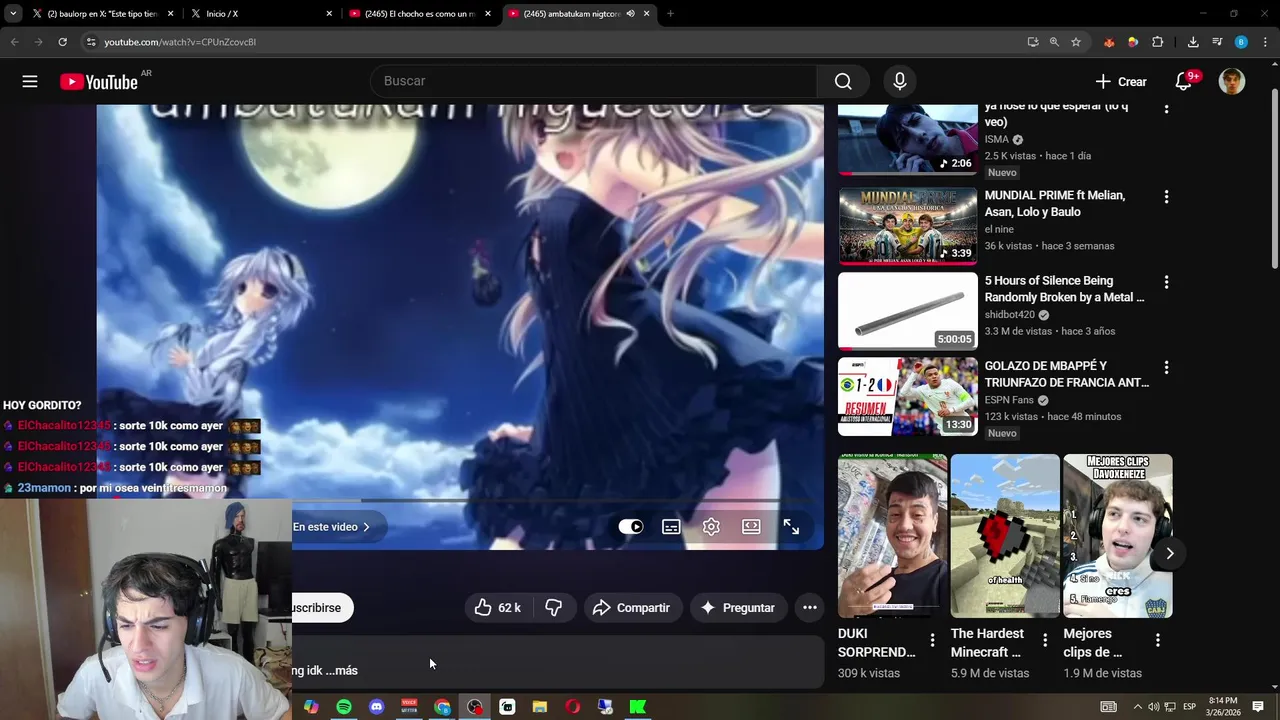The image size is (1280, 720).
Task: Open the tab search dropdown arrow
Action: pos(13,14)
